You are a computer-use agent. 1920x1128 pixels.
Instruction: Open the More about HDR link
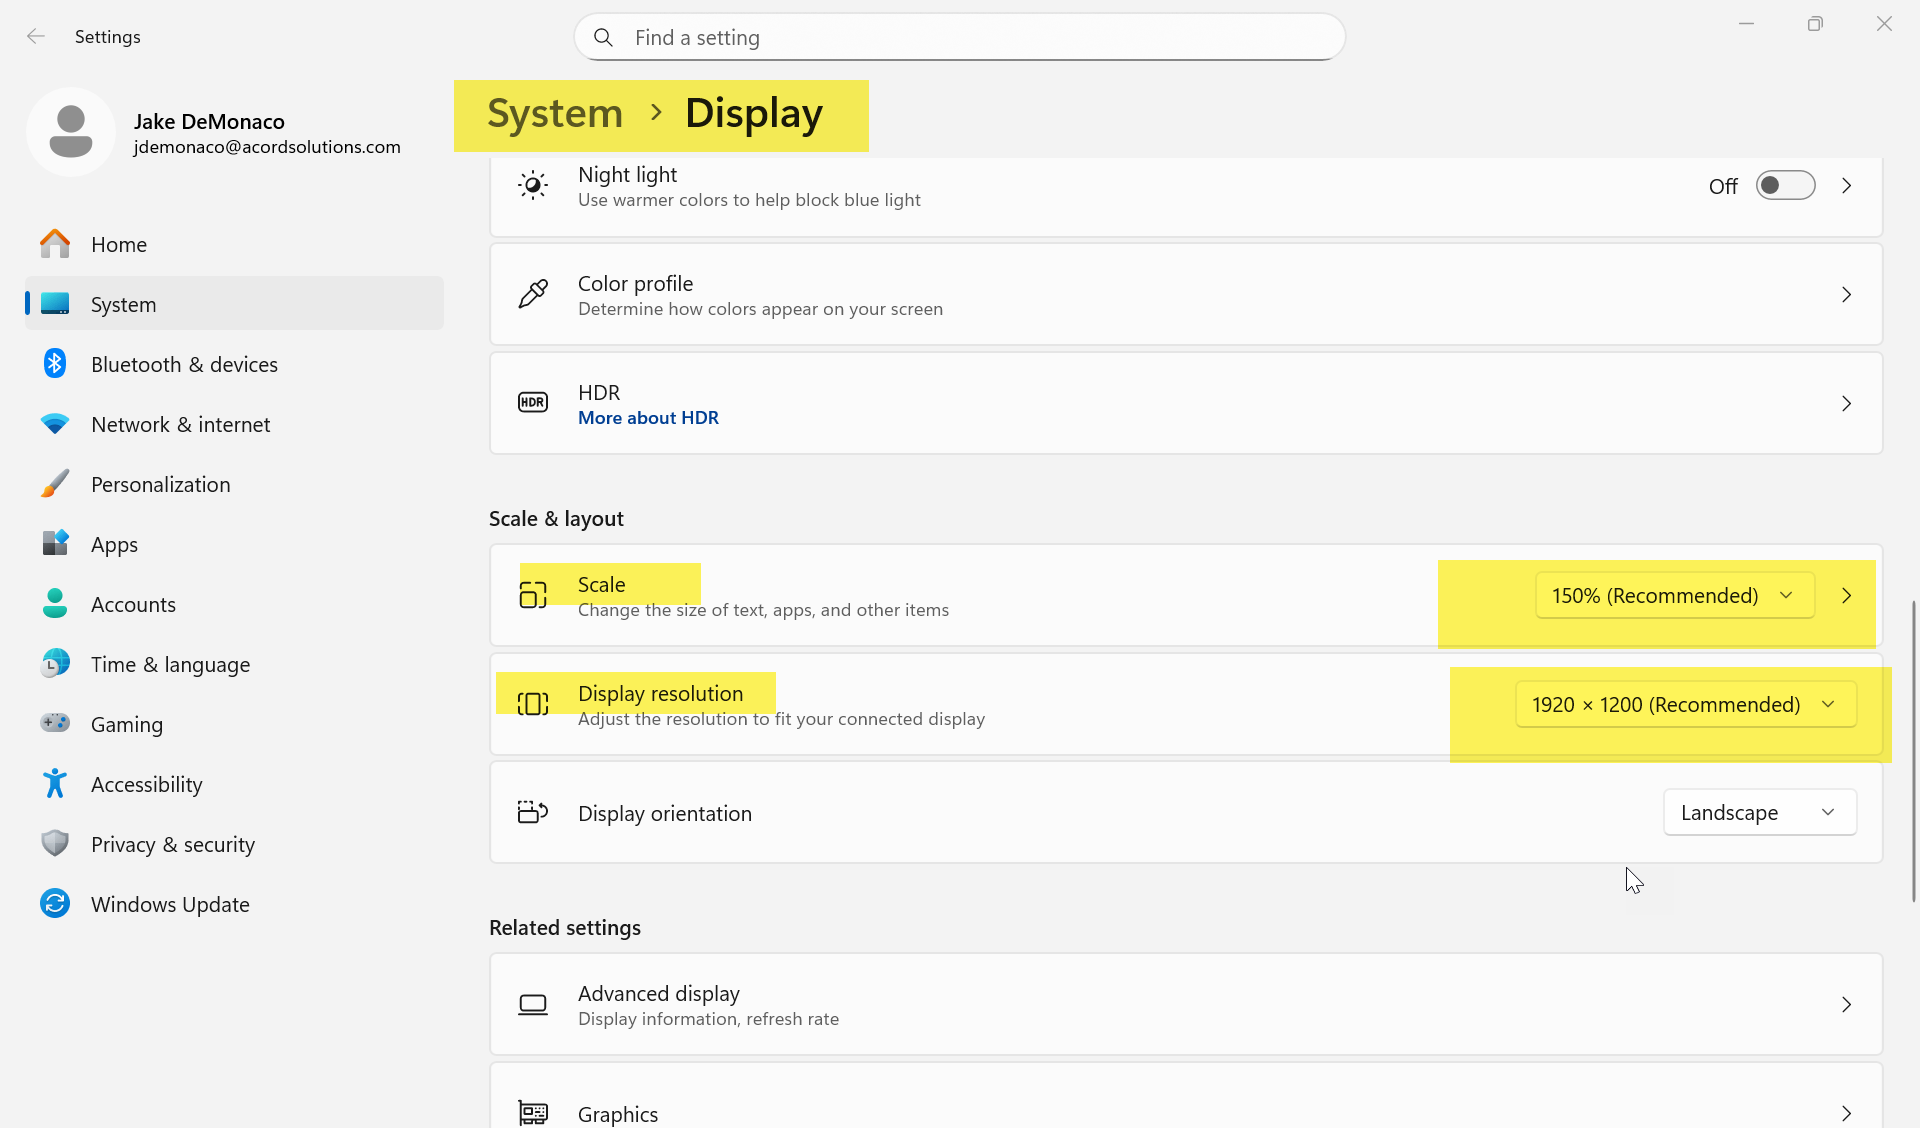point(648,418)
